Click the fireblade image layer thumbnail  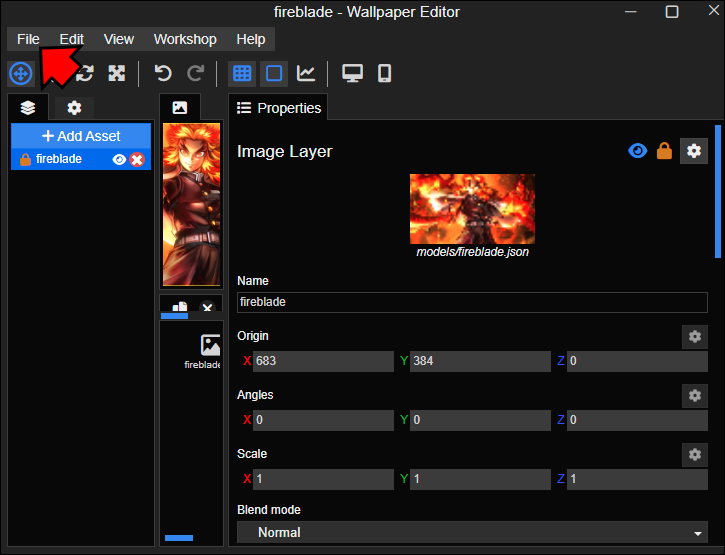[472, 208]
